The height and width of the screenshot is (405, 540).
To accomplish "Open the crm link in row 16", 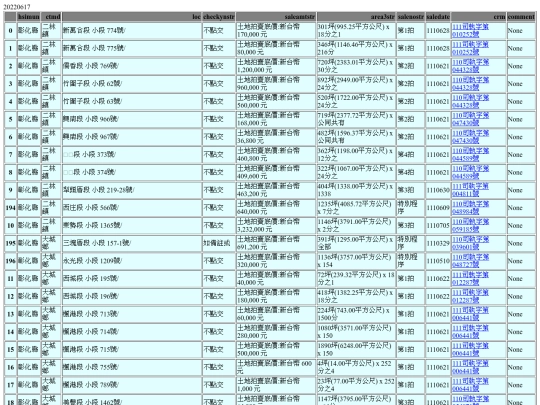I will 470,367.
